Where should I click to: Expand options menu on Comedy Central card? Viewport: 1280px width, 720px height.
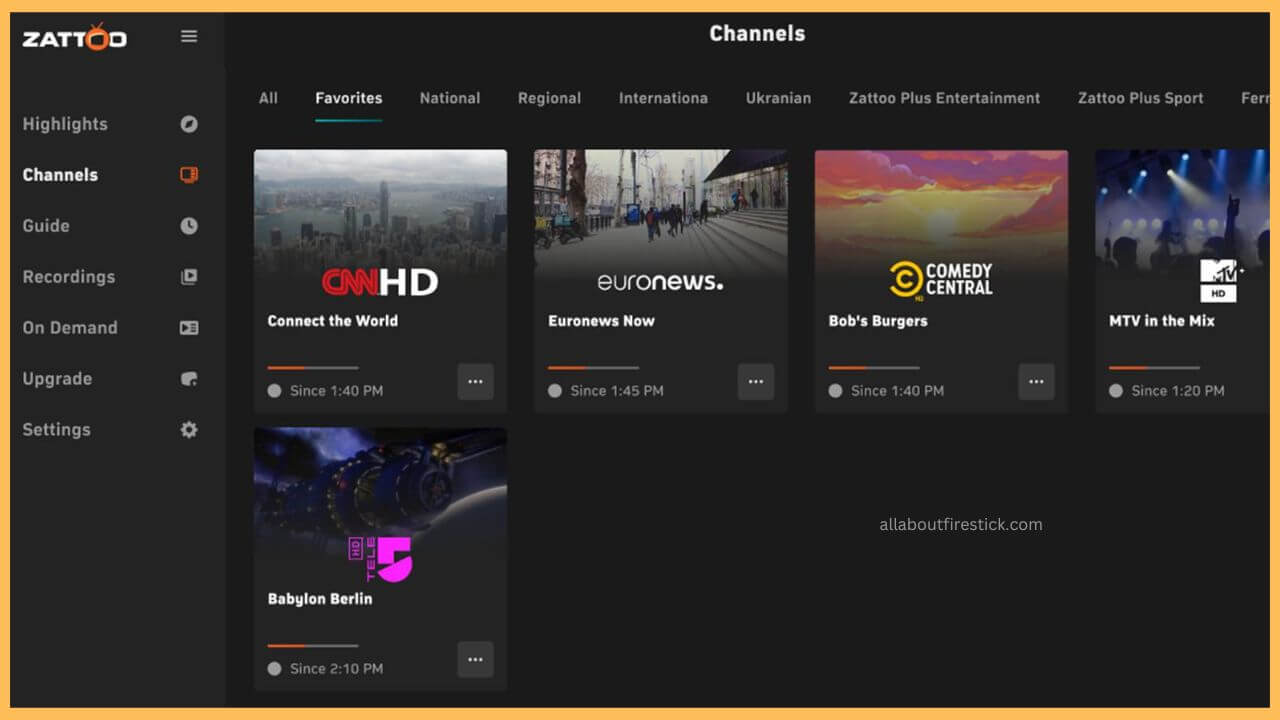1036,382
